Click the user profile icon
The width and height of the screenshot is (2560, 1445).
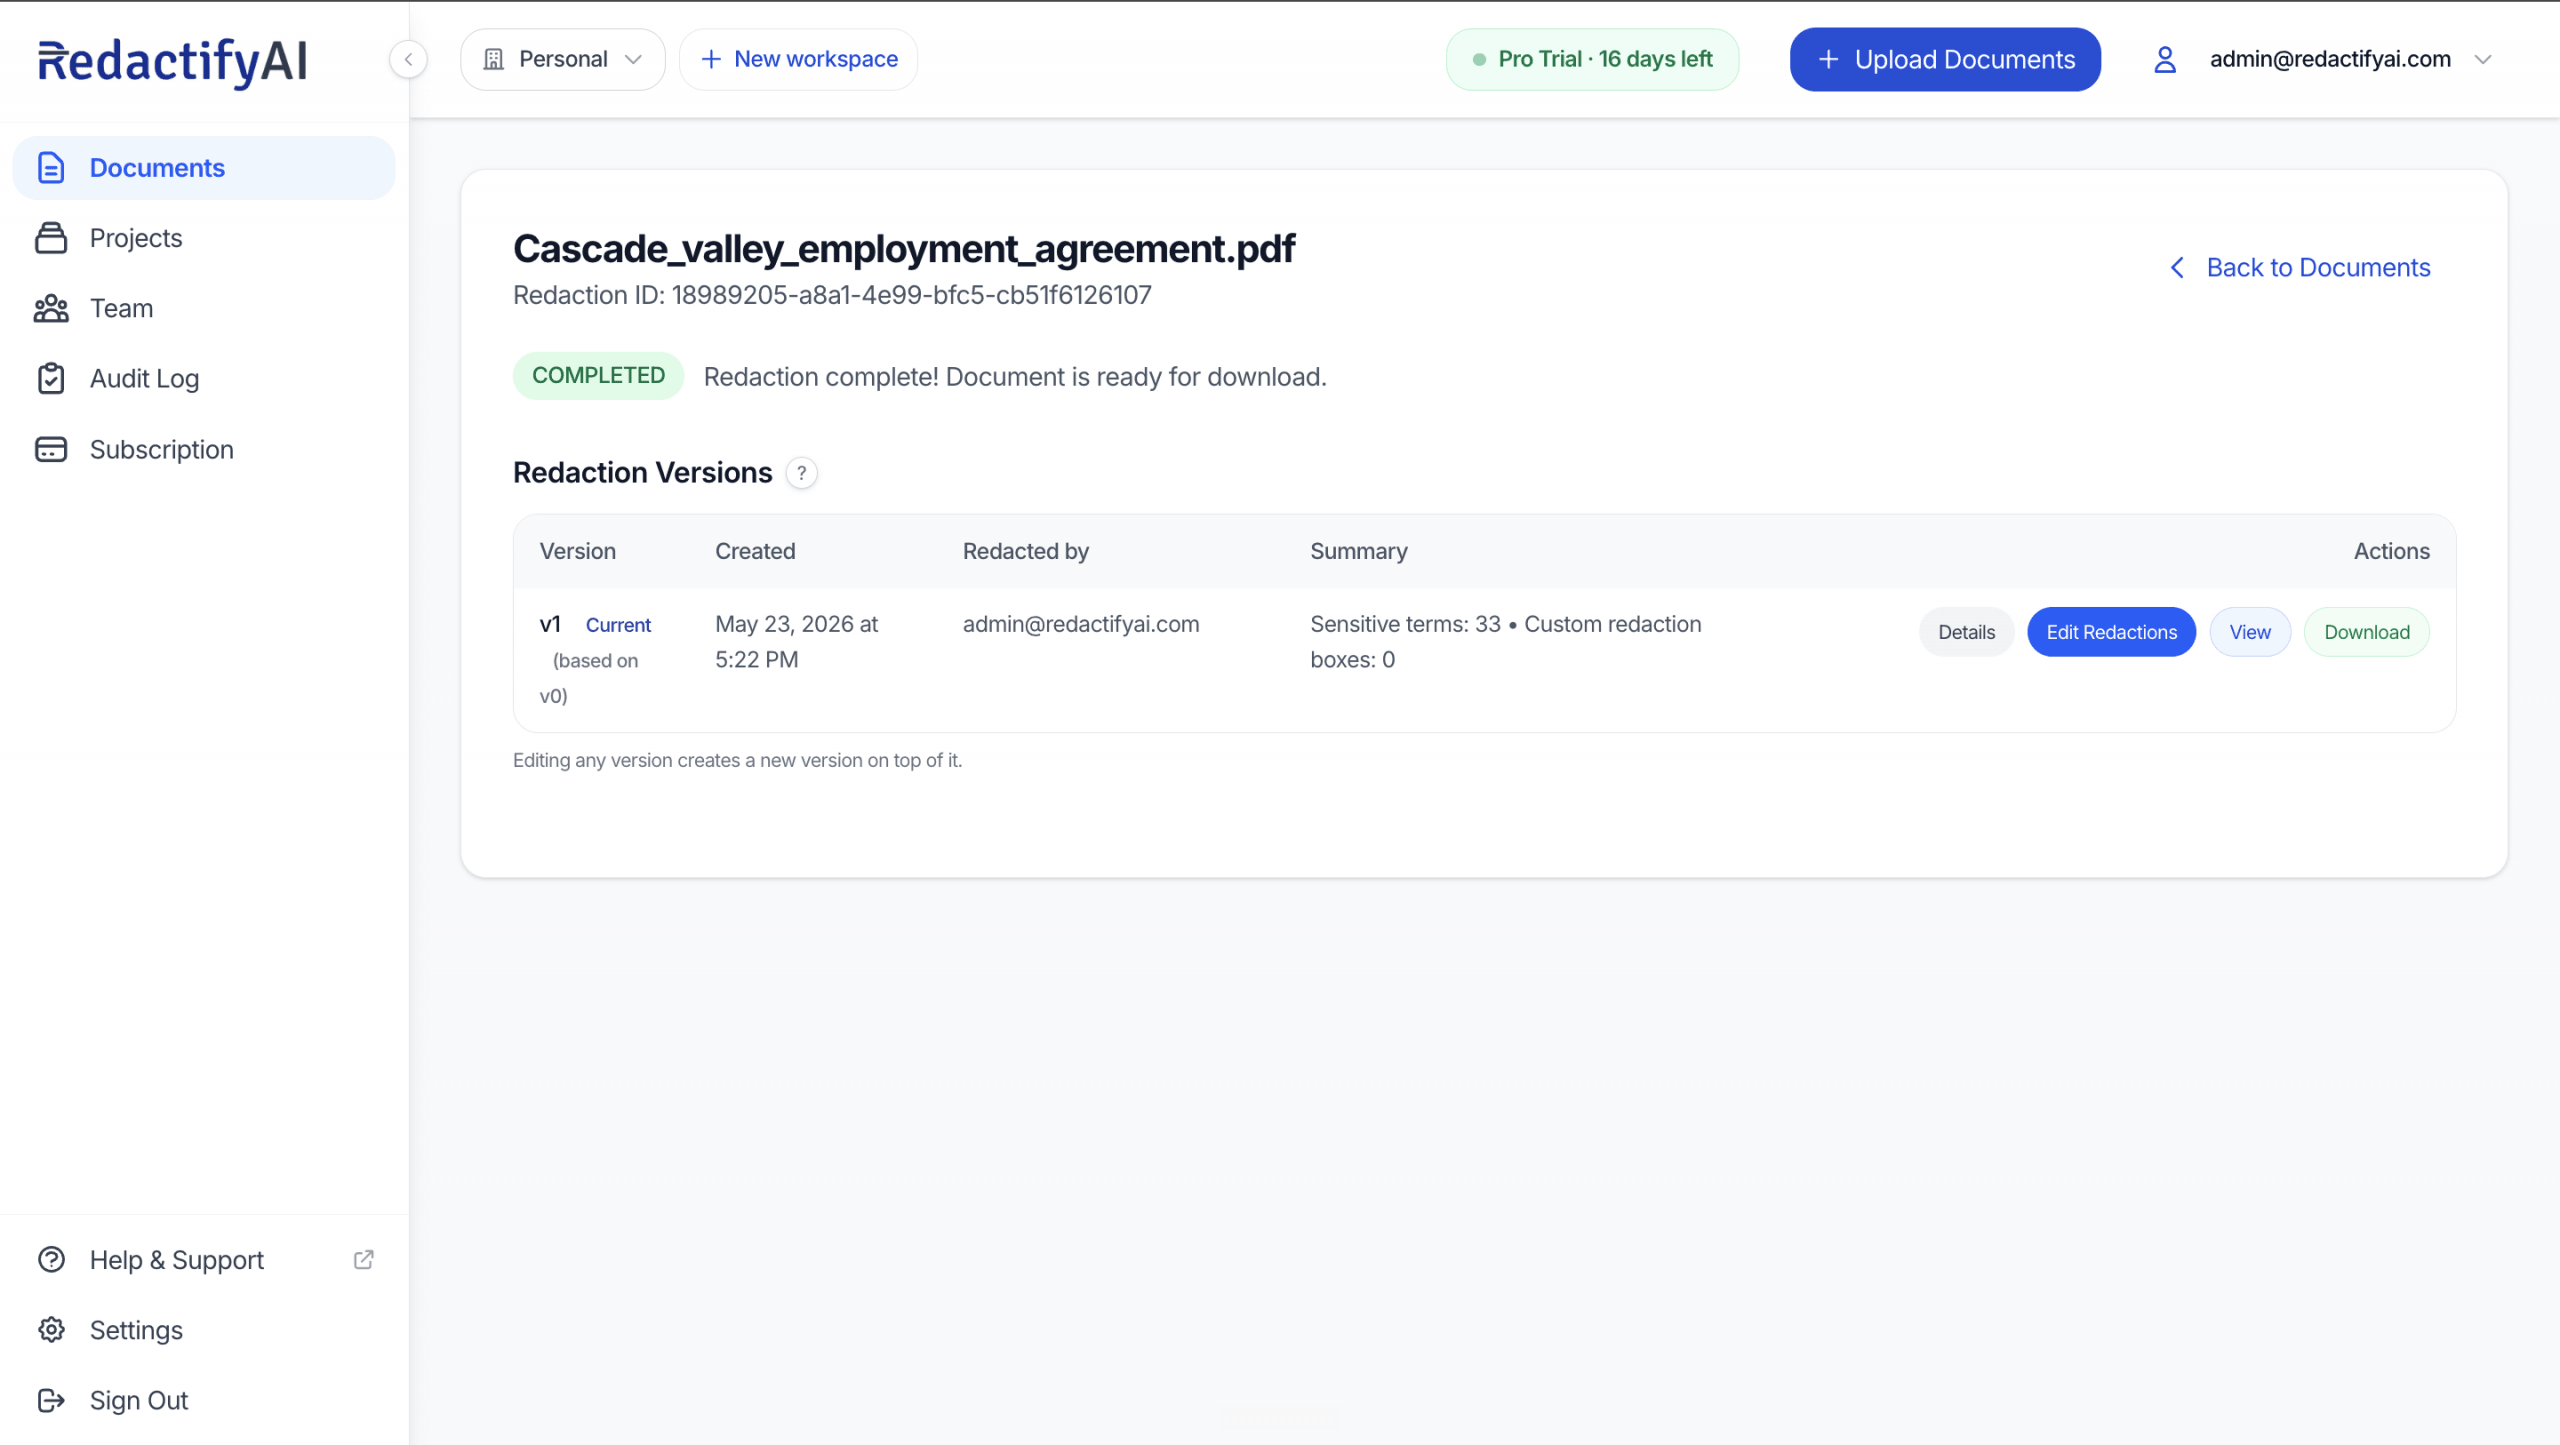(2165, 59)
